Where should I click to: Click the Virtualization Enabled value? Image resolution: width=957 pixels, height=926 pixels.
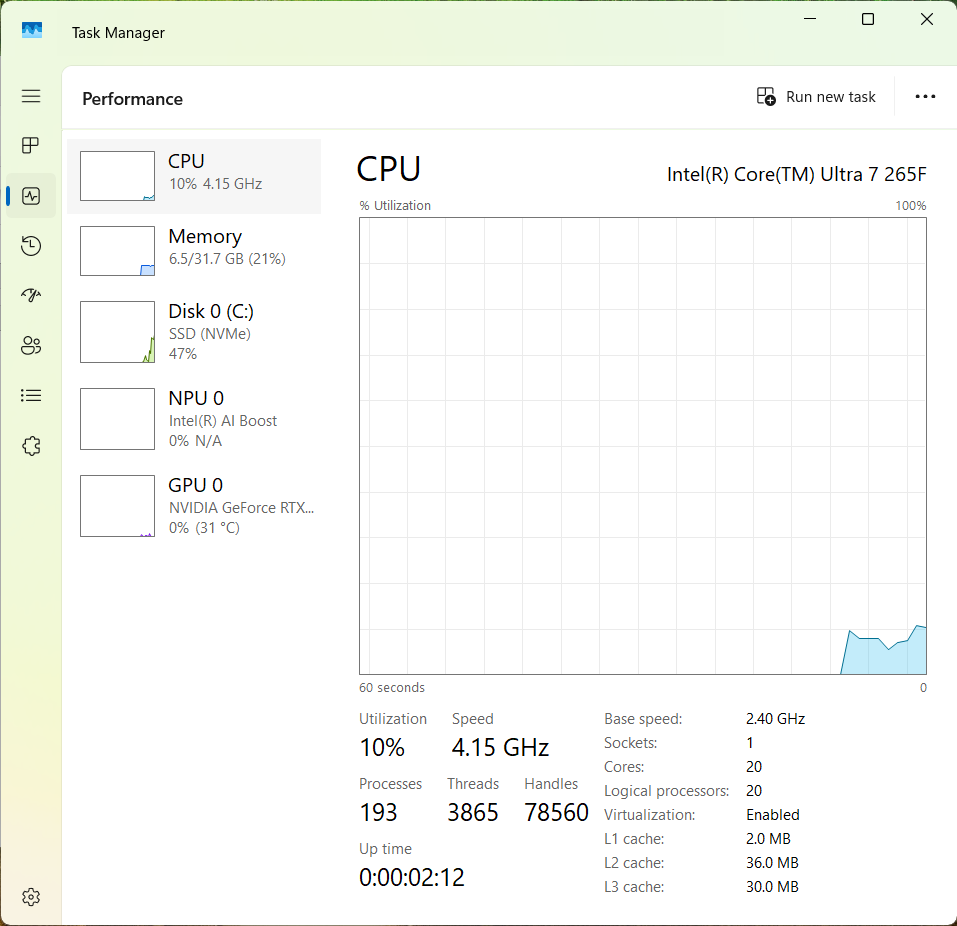click(x=773, y=815)
